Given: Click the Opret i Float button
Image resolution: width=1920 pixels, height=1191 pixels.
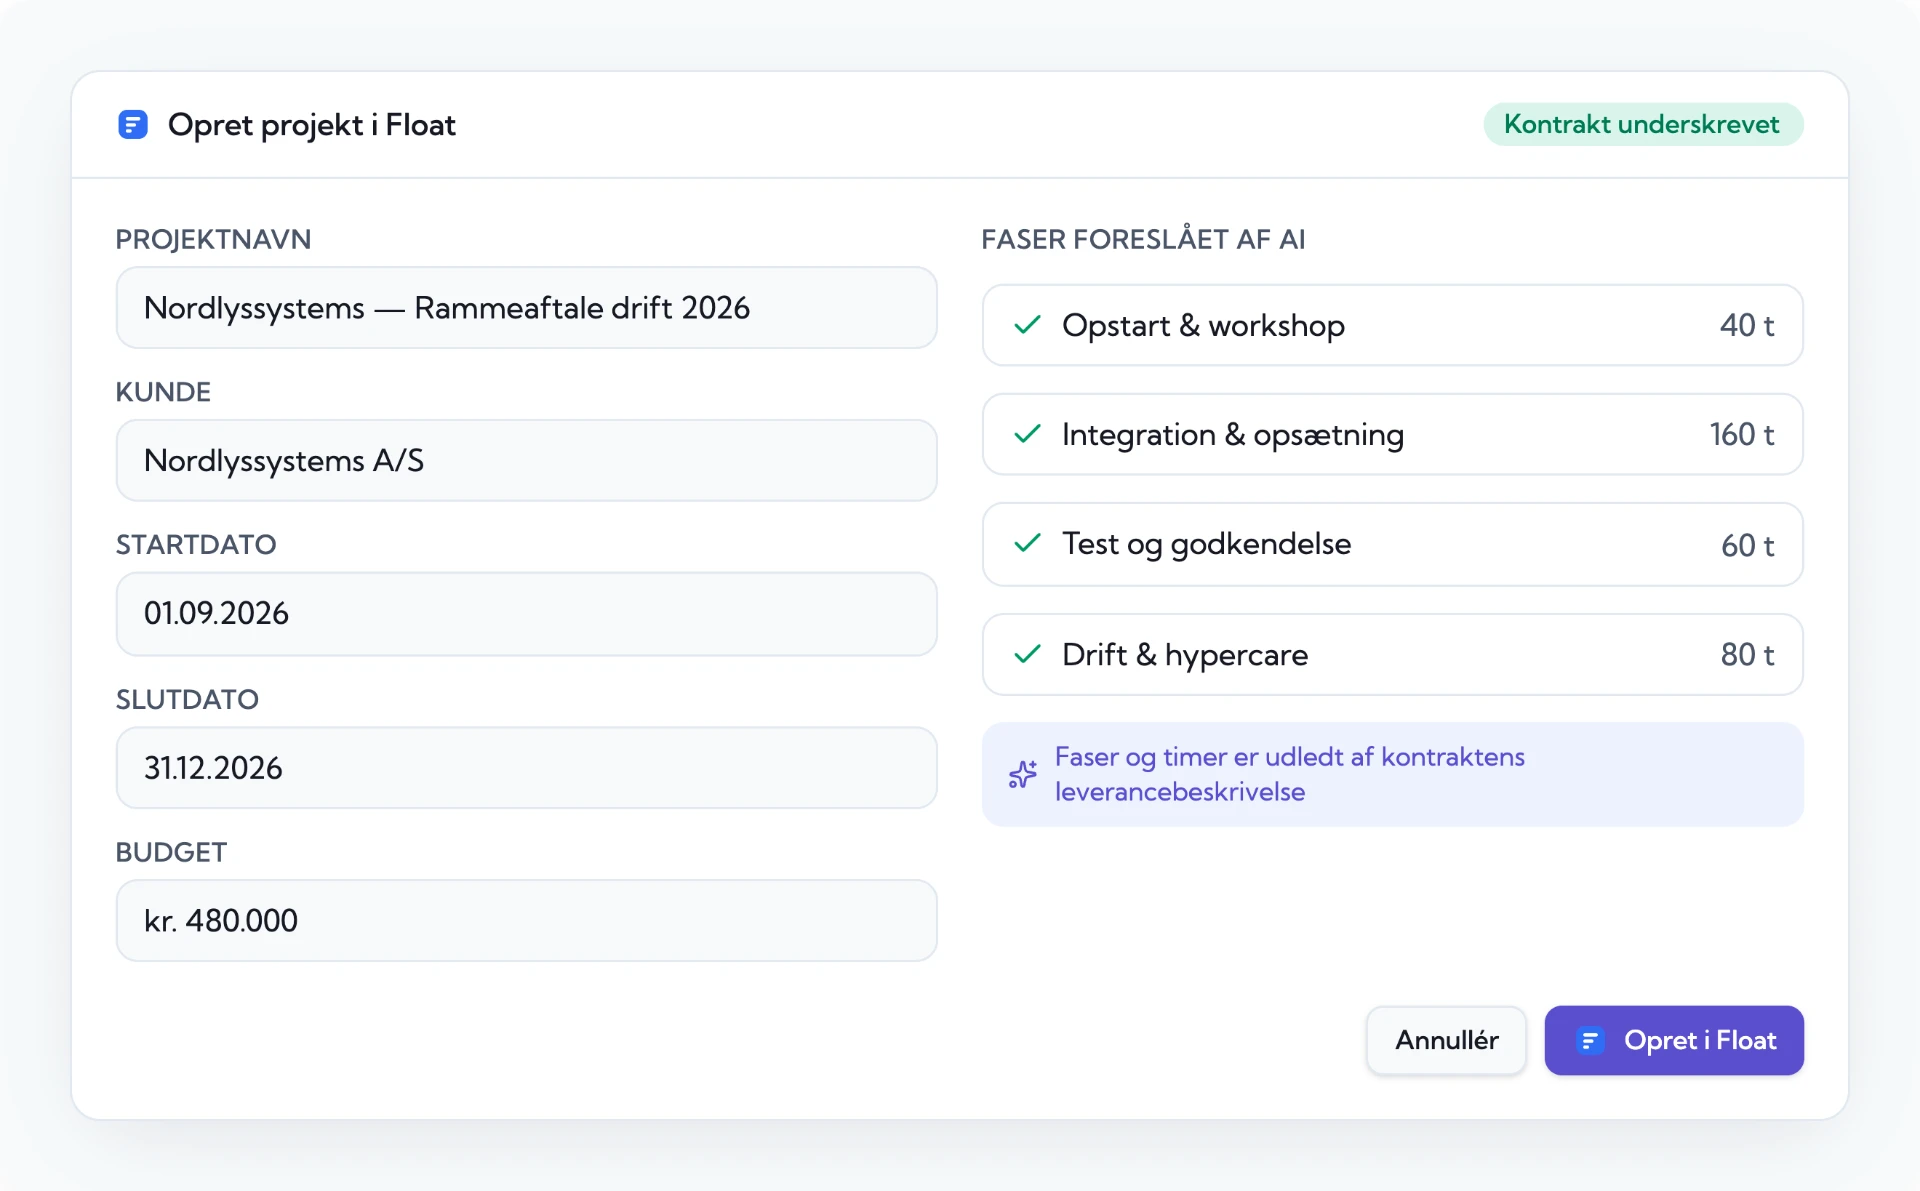Looking at the screenshot, I should (x=1674, y=1041).
